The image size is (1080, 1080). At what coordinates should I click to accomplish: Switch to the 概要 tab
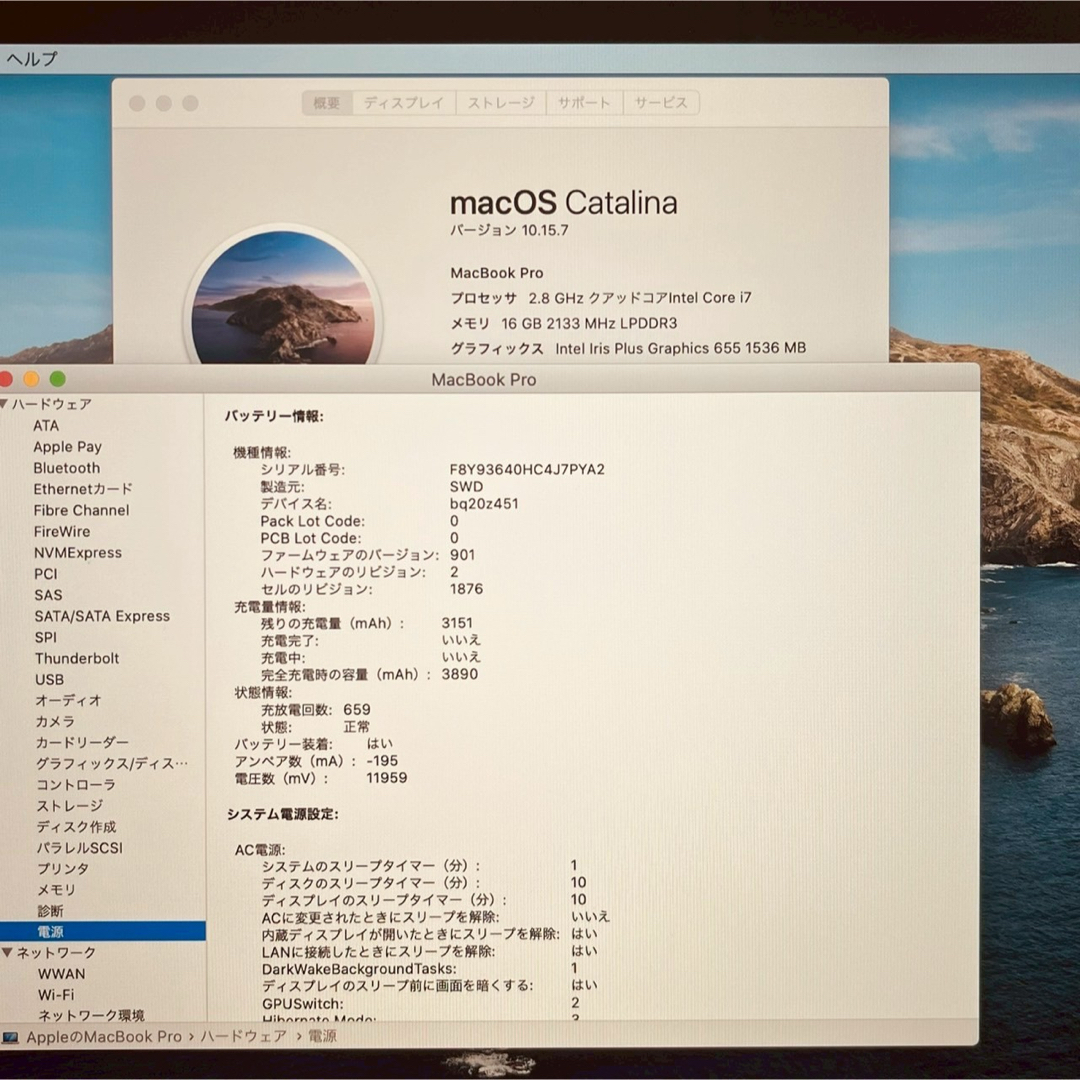tap(327, 103)
